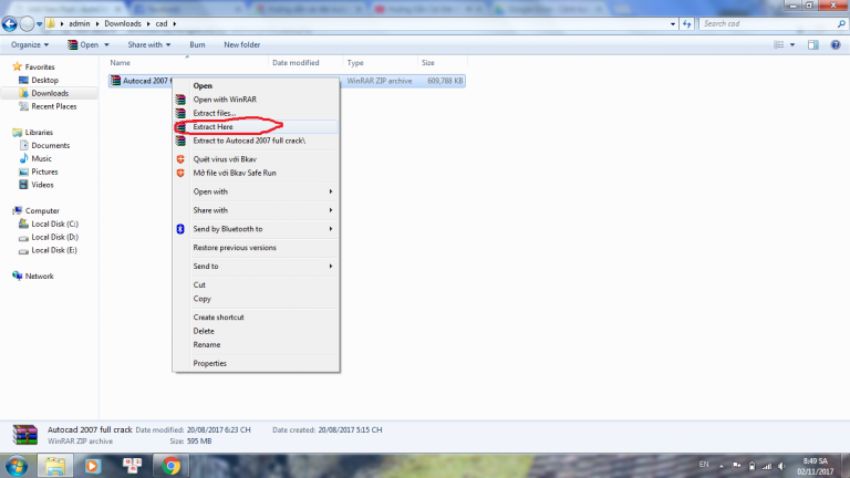Click the refresh button in address bar
850x478 pixels.
pyautogui.click(x=687, y=24)
